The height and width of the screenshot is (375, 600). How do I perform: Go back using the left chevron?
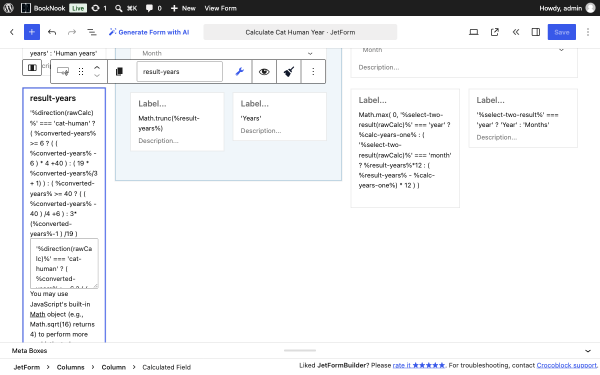pyautogui.click(x=12, y=32)
